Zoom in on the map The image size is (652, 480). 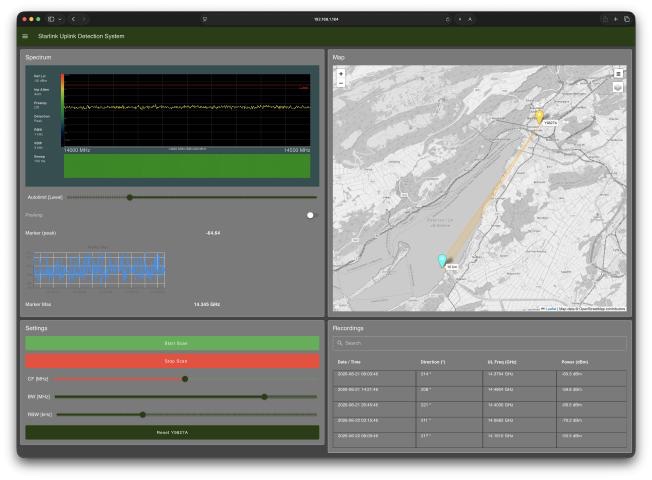[x=341, y=74]
